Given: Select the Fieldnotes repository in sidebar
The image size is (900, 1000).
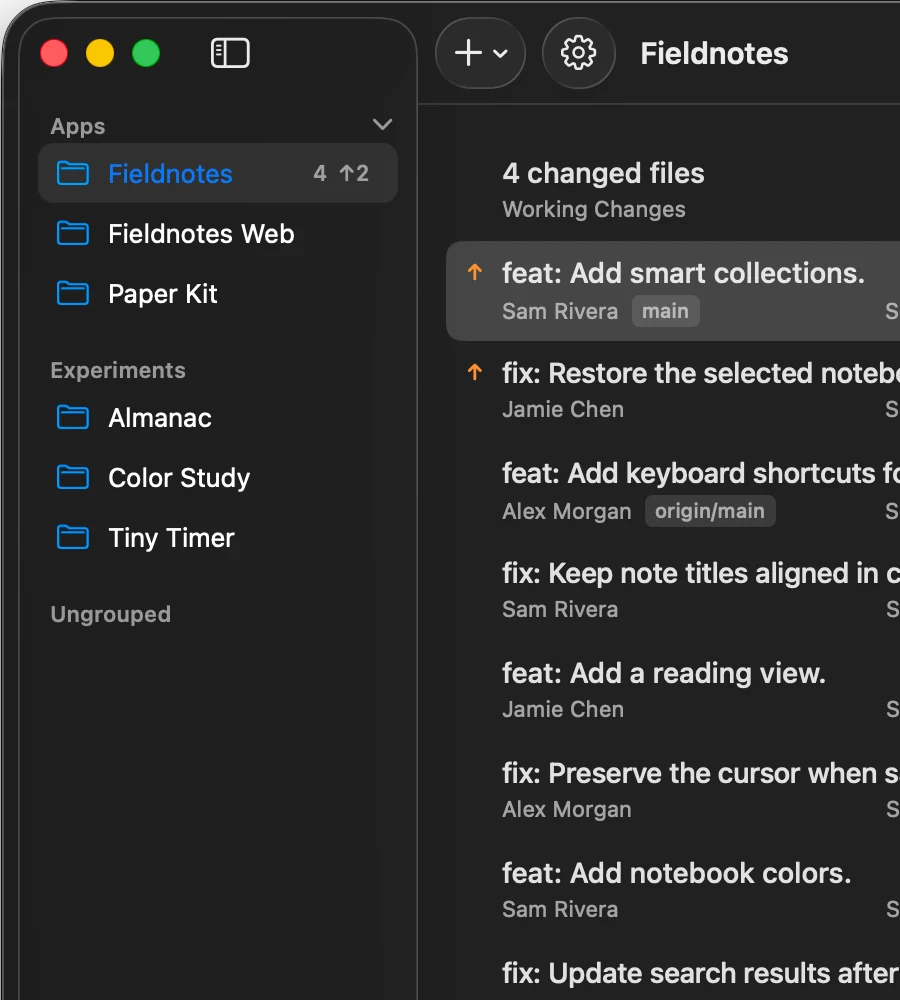Looking at the screenshot, I should click(218, 173).
